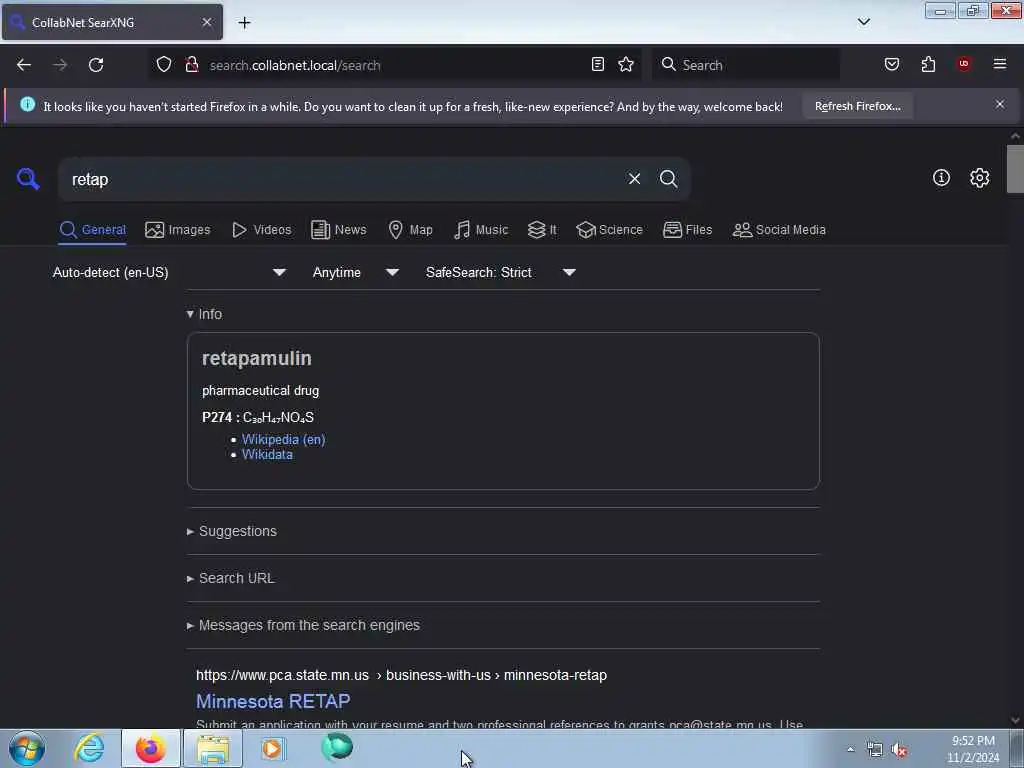Open the taskbar clock showing 9:52 PM
The width and height of the screenshot is (1024, 768).
point(973,749)
